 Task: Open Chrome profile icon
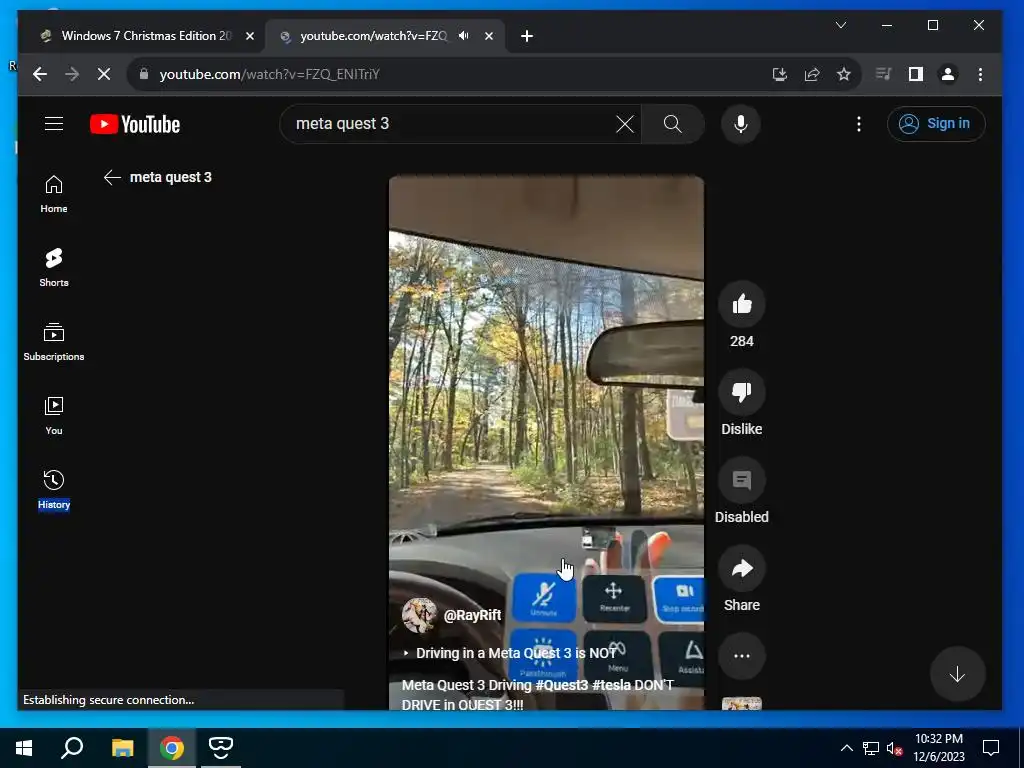click(x=948, y=74)
